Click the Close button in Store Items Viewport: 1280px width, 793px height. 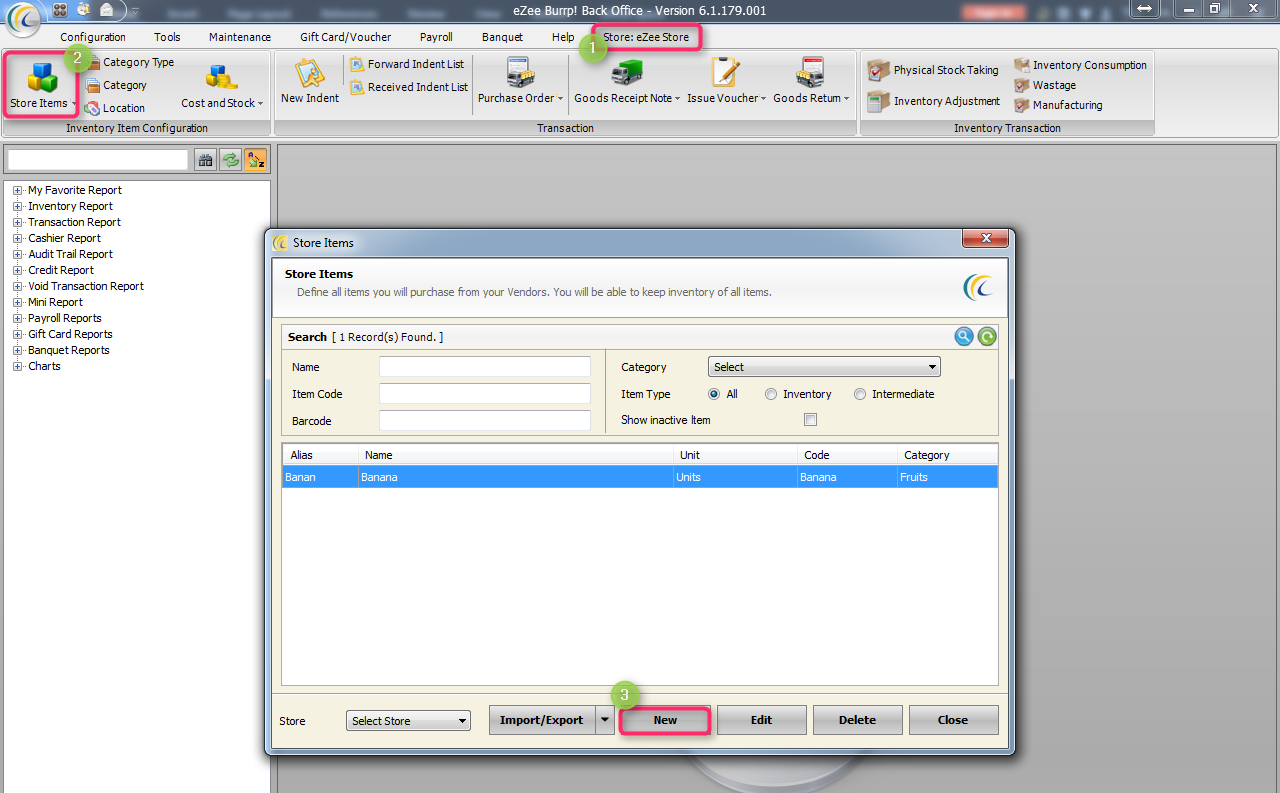[x=953, y=720]
